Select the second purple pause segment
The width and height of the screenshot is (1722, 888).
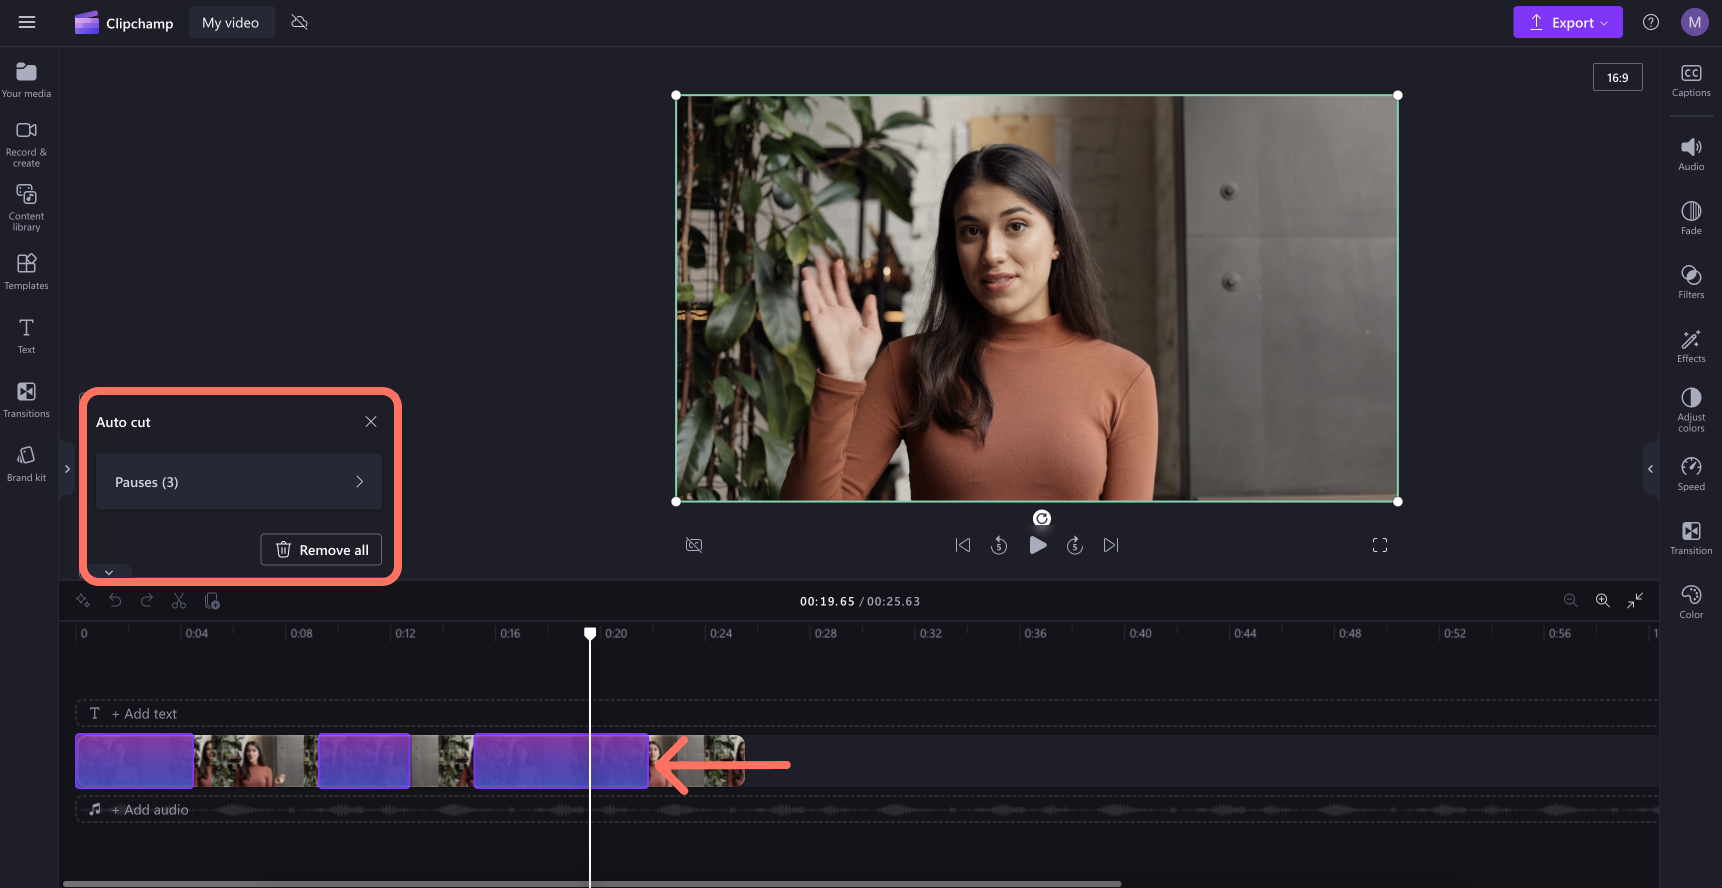(x=364, y=761)
